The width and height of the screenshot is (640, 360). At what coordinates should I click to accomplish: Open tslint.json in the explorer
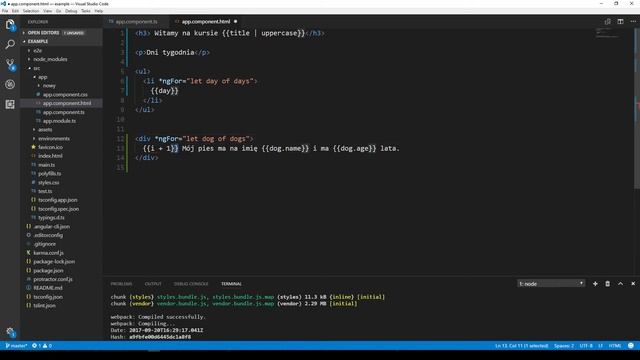click(44, 306)
